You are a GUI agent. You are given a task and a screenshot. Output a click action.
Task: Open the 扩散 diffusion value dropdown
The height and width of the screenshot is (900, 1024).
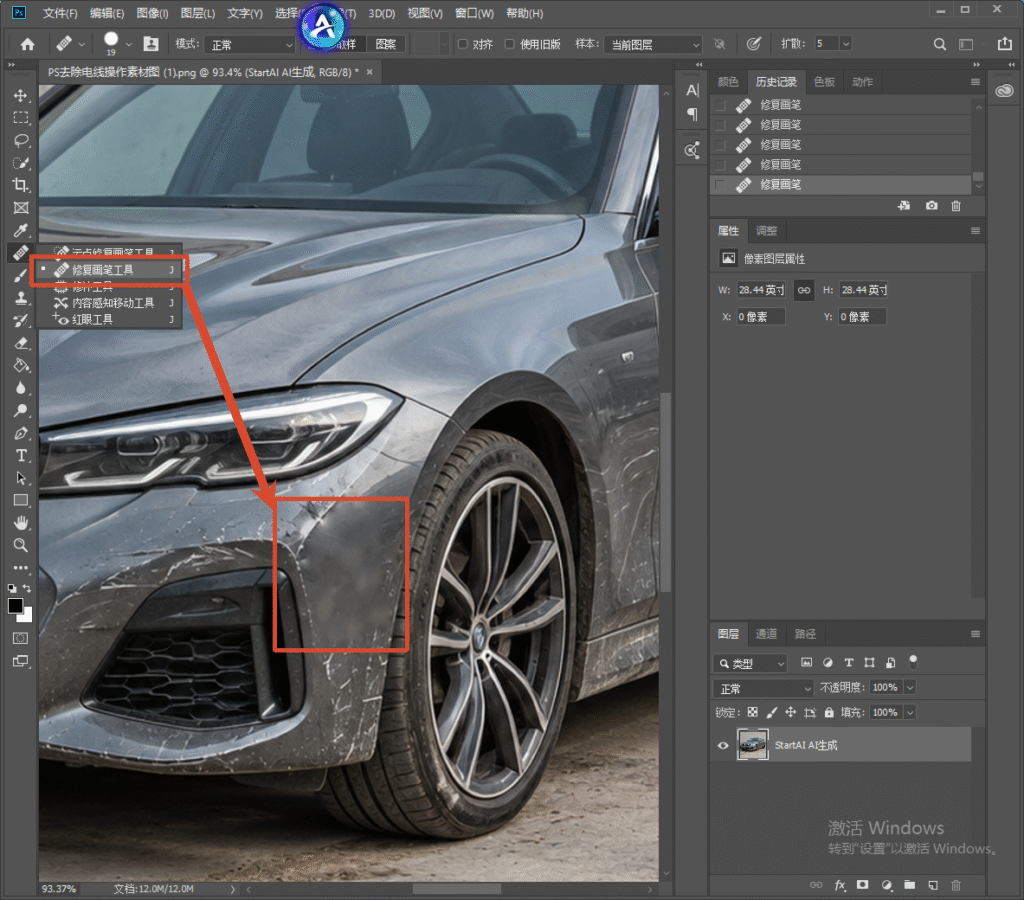click(x=846, y=44)
